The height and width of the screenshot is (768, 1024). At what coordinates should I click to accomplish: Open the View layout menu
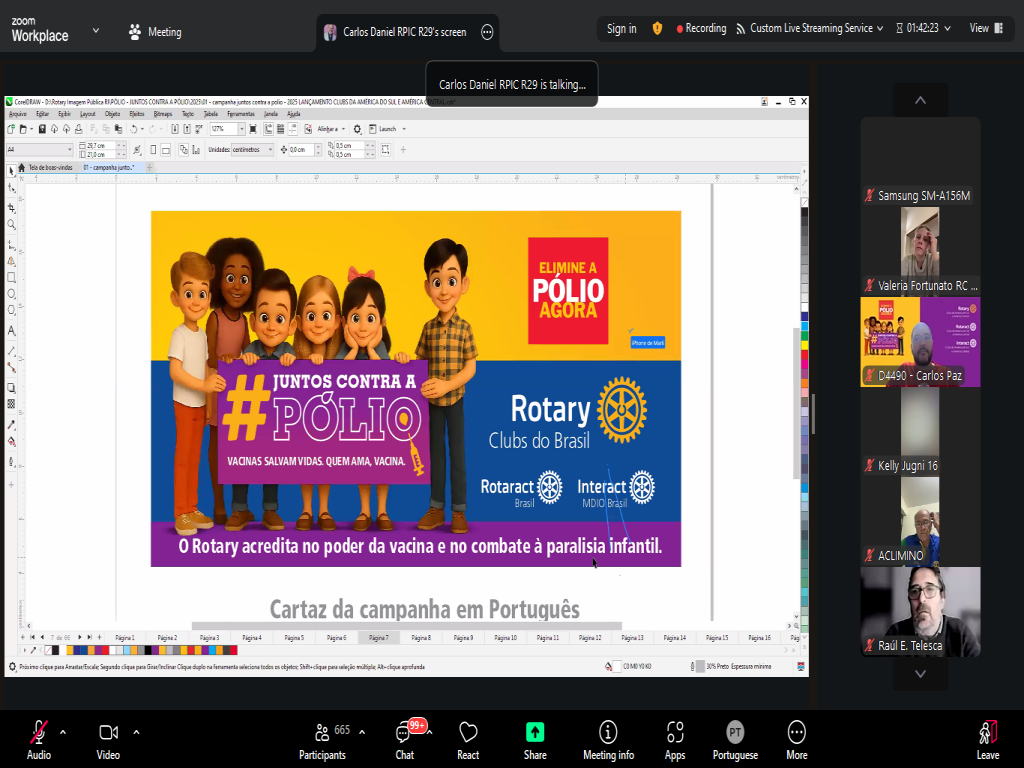pos(985,29)
